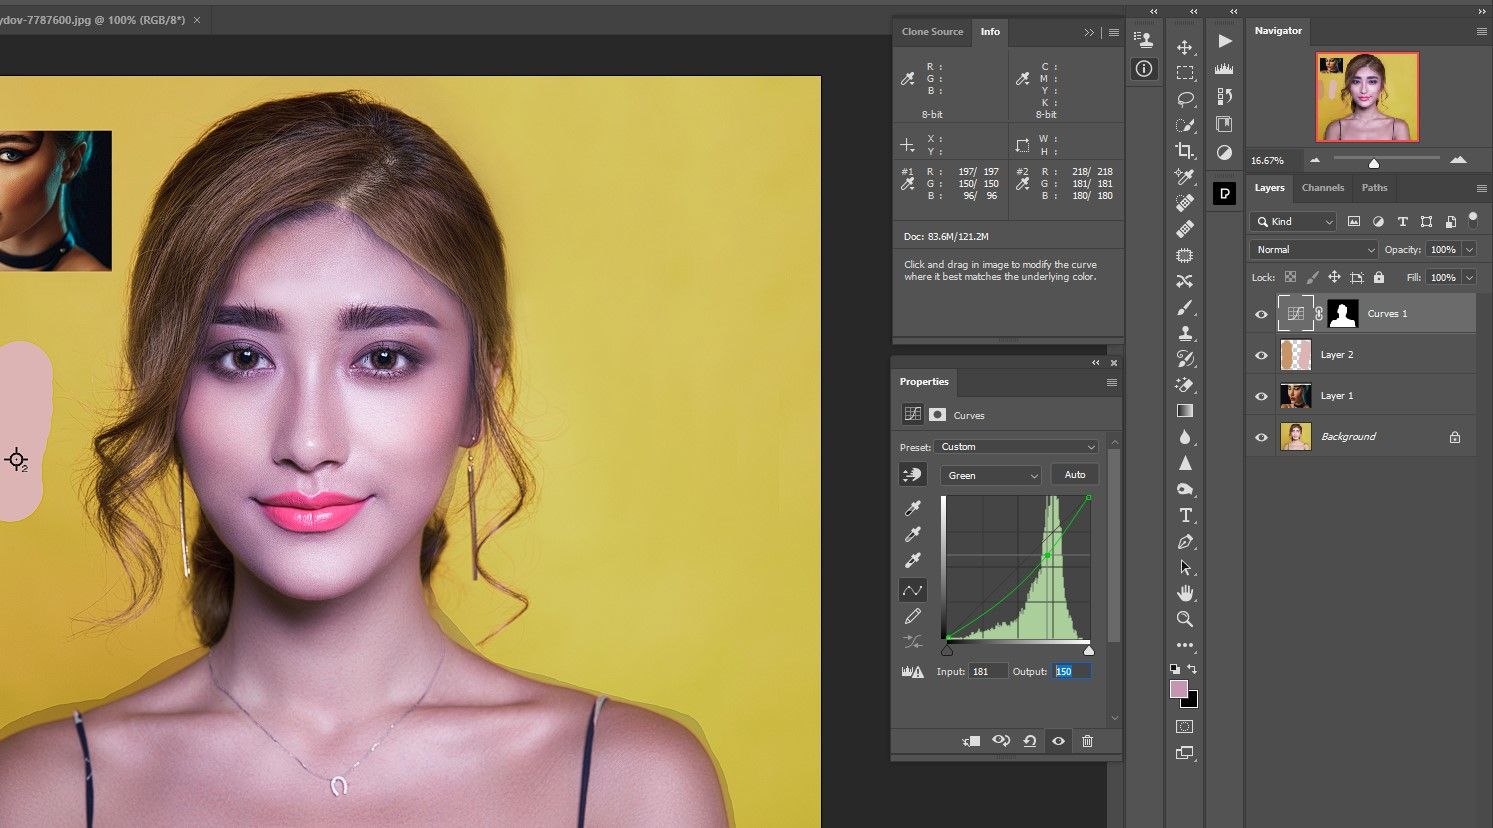The height and width of the screenshot is (828, 1493).
Task: Select the Sponge tool
Action: [1185, 489]
